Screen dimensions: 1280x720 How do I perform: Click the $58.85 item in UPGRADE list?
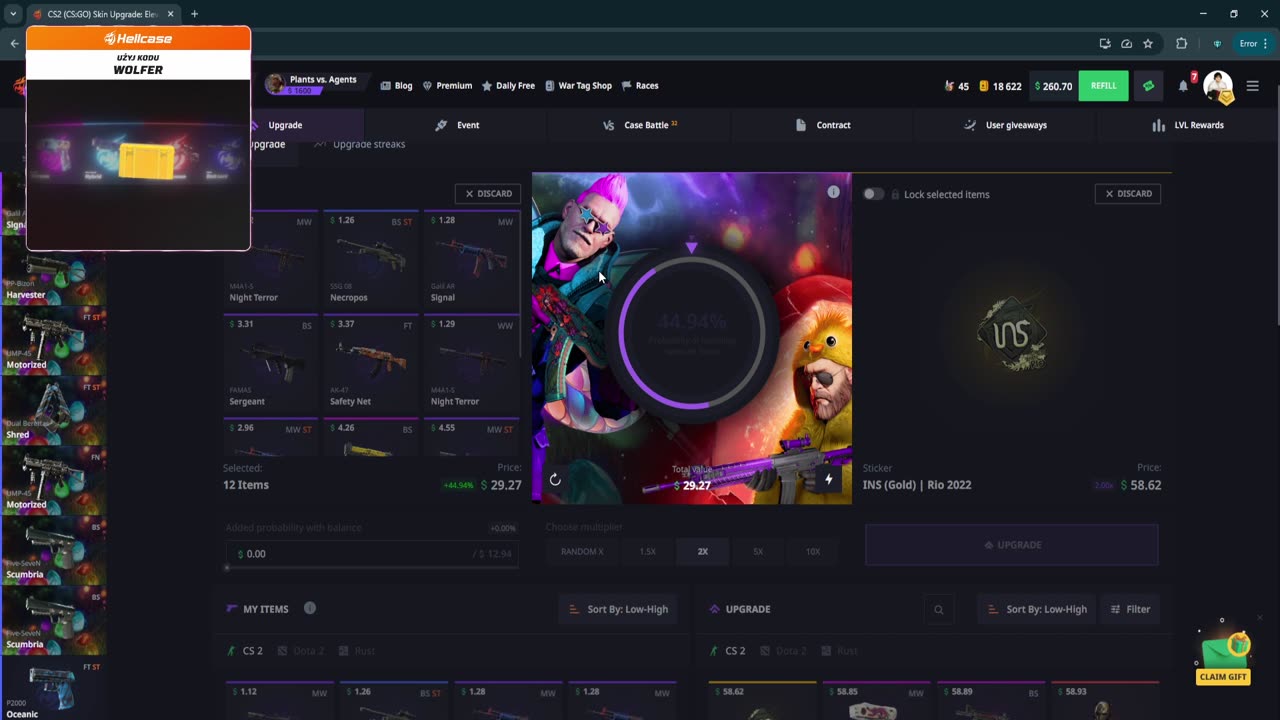[876, 701]
